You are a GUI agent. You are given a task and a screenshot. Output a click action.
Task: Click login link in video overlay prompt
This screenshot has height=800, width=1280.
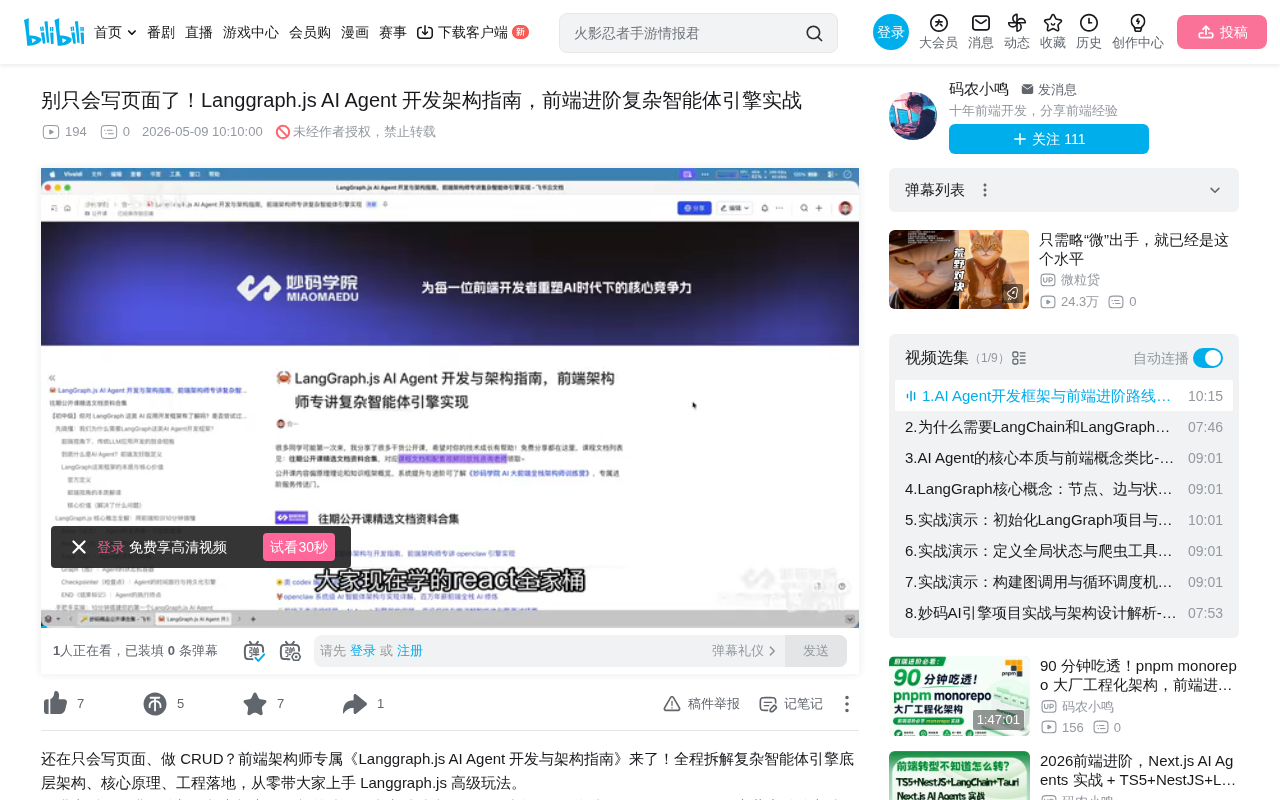pyautogui.click(x=111, y=547)
